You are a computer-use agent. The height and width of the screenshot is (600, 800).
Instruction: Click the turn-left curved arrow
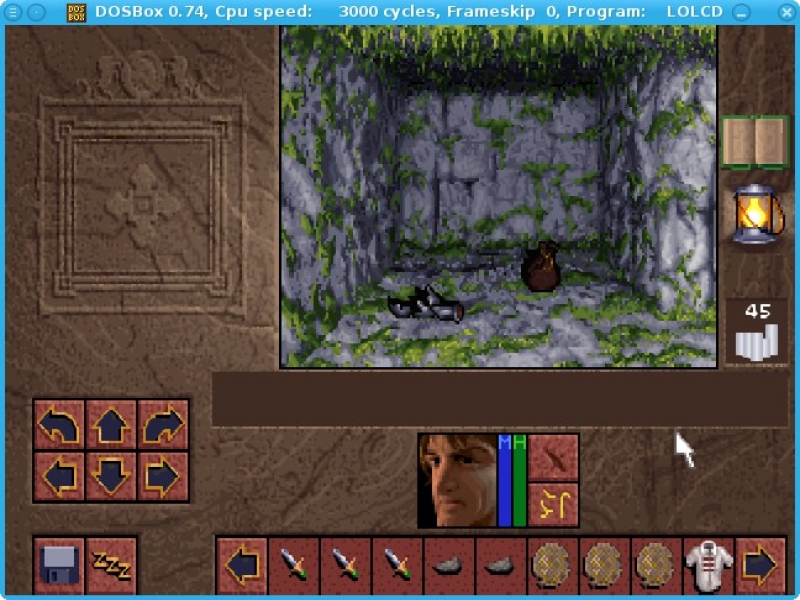(59, 425)
